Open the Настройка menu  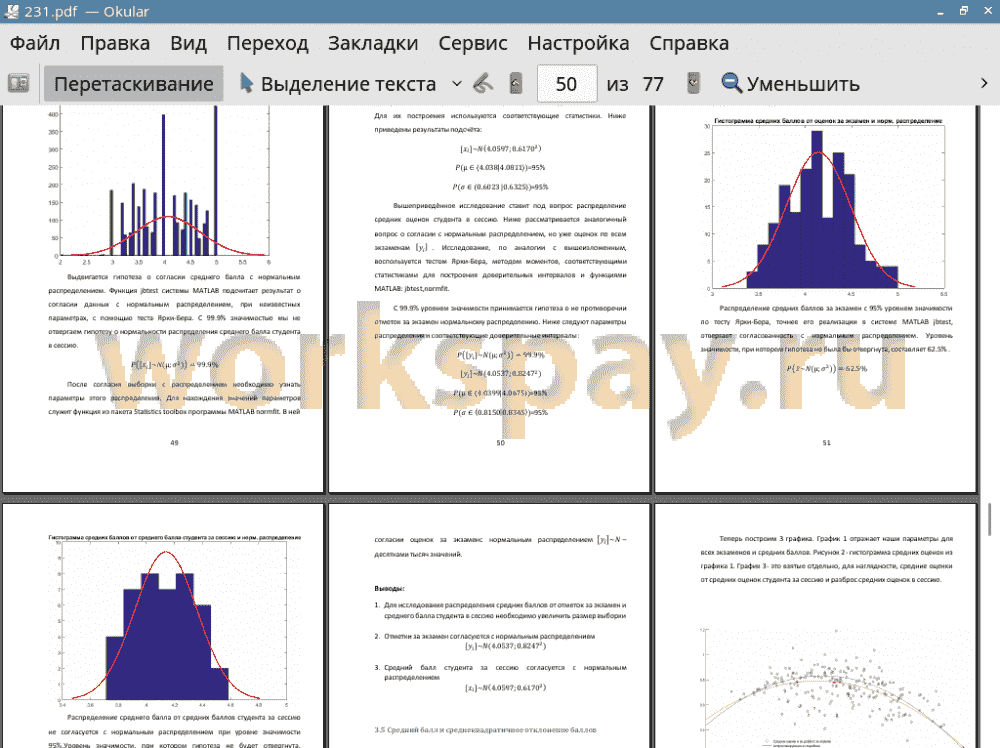(578, 43)
